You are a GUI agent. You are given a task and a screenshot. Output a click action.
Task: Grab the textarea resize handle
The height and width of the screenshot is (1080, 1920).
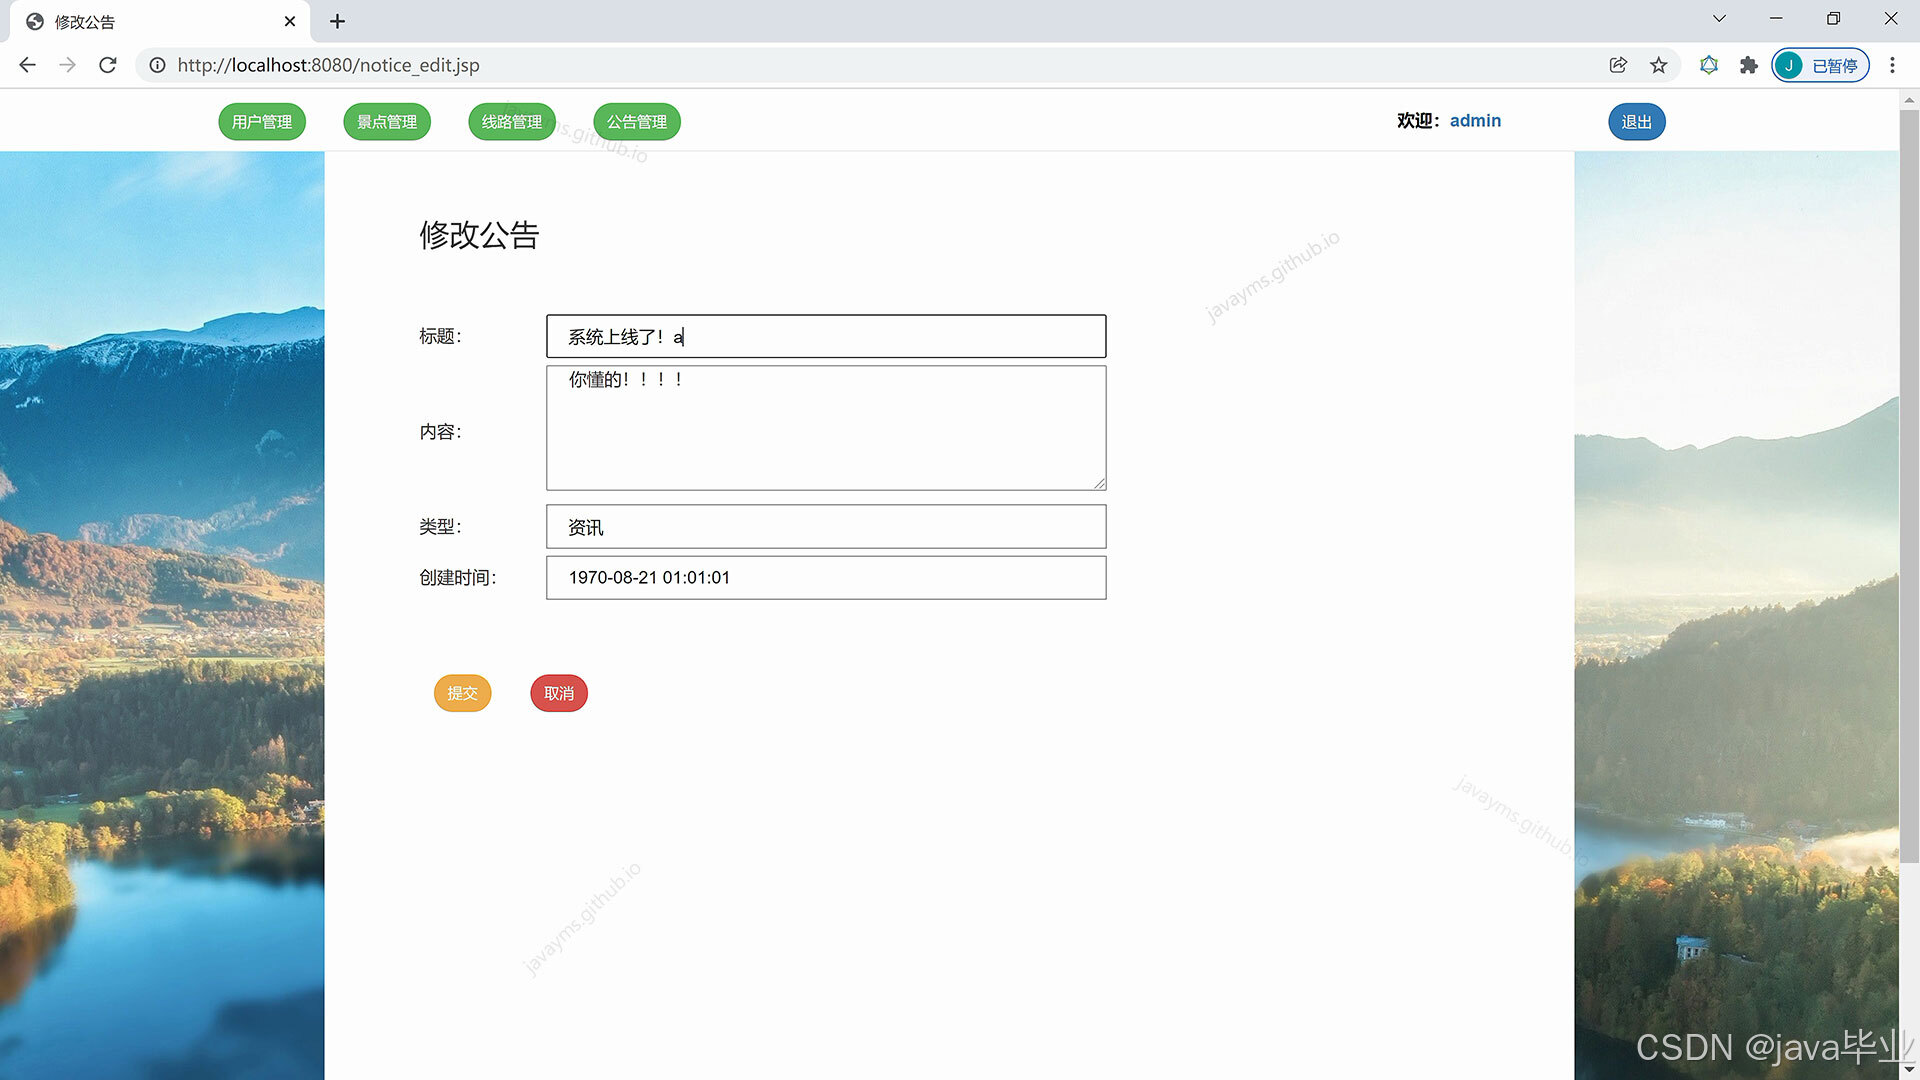tap(1099, 483)
